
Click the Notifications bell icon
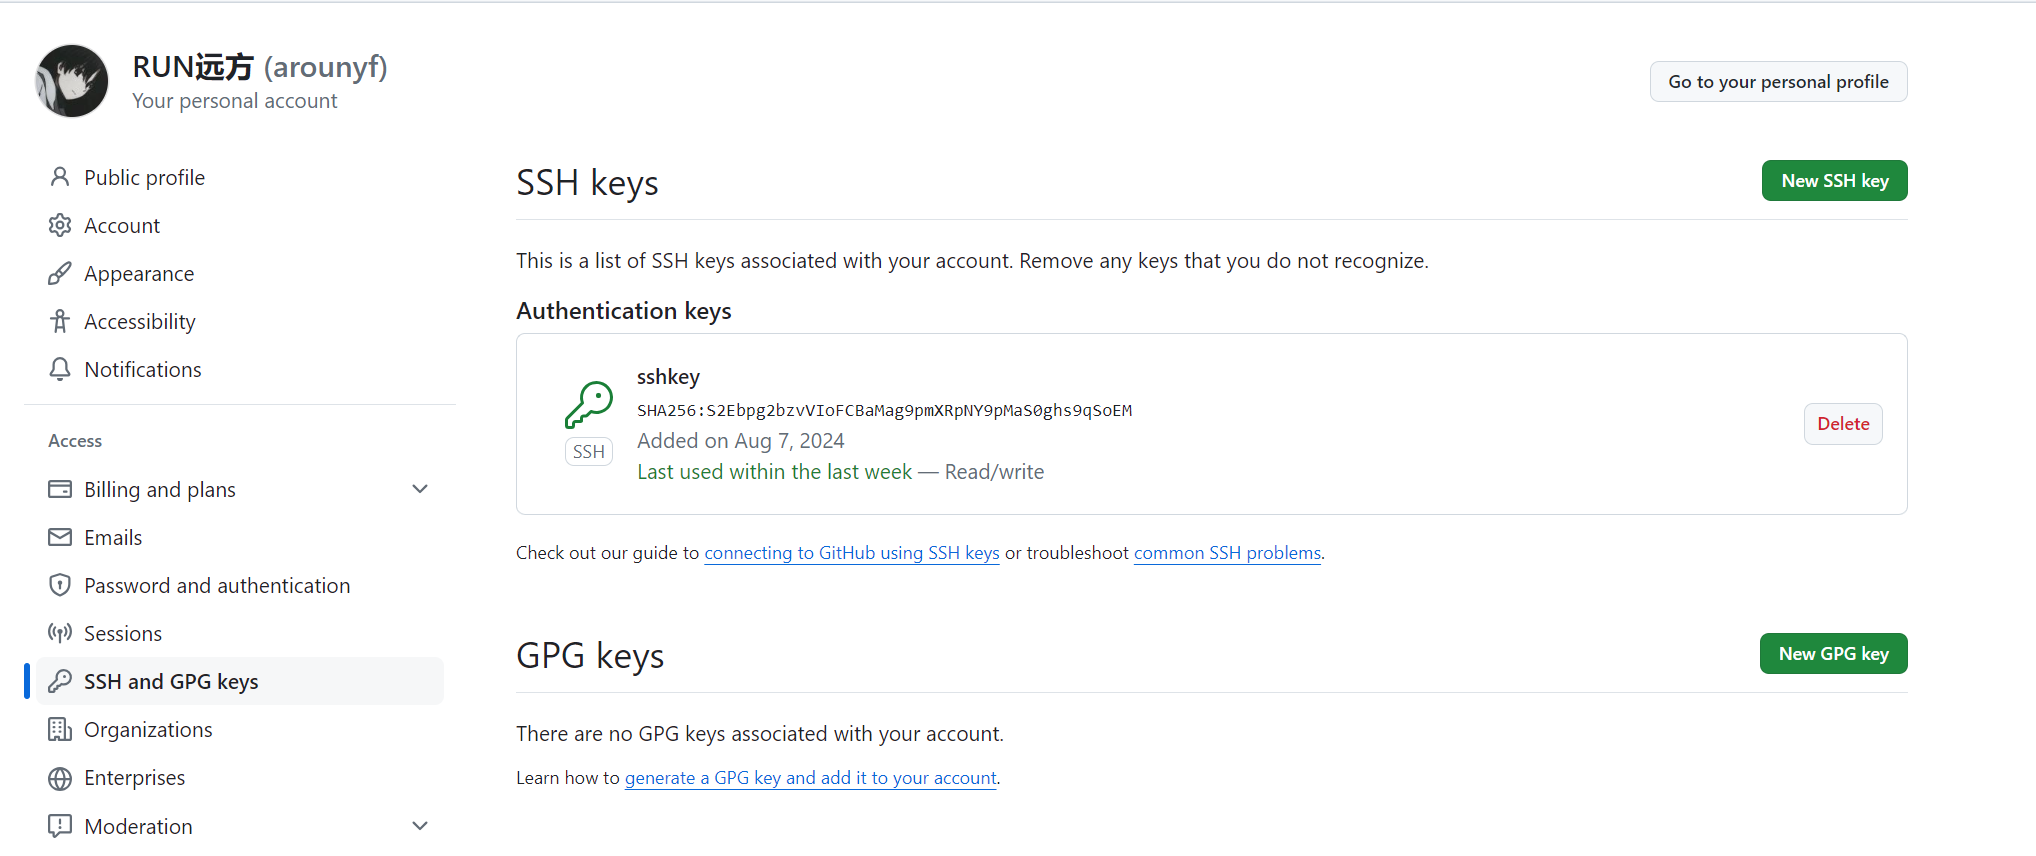pos(60,369)
